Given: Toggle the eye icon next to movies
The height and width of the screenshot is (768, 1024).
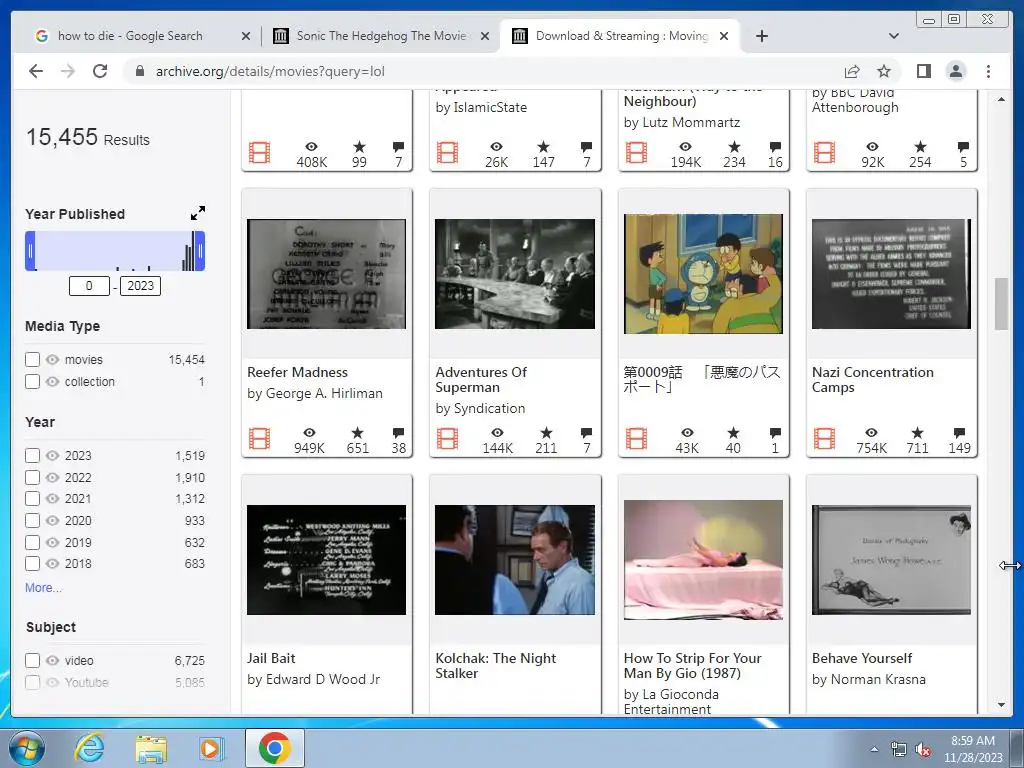Looking at the screenshot, I should tap(52, 360).
